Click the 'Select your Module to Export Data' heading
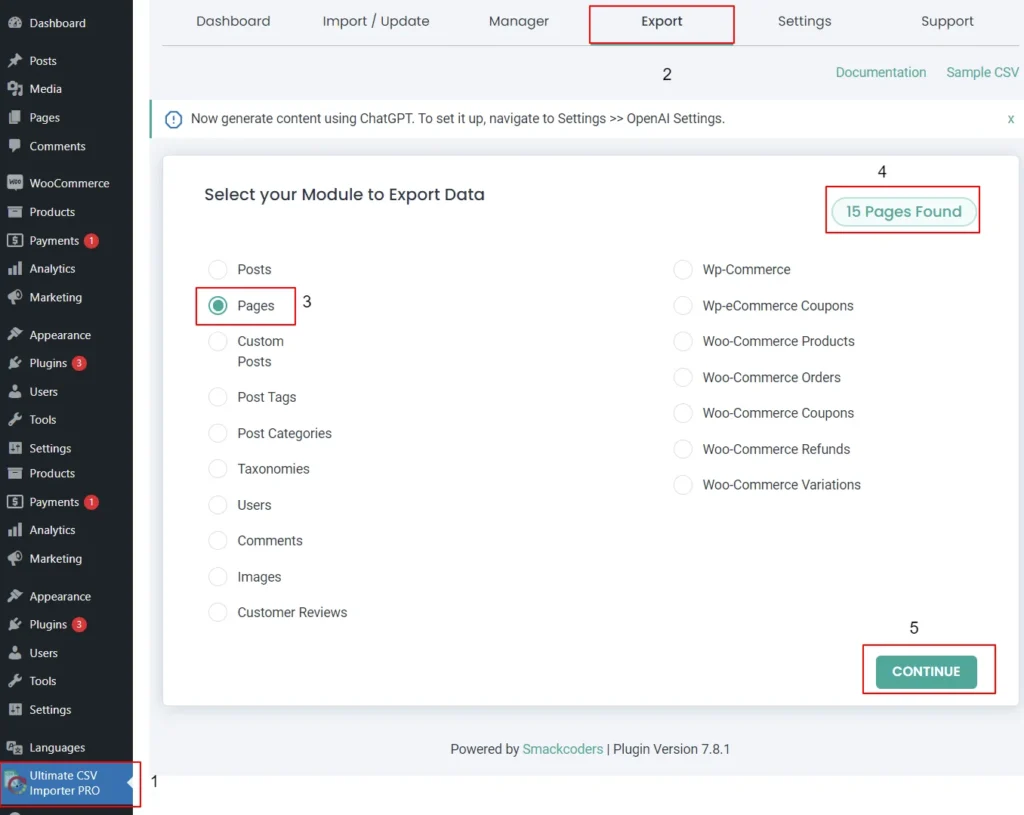 (344, 195)
